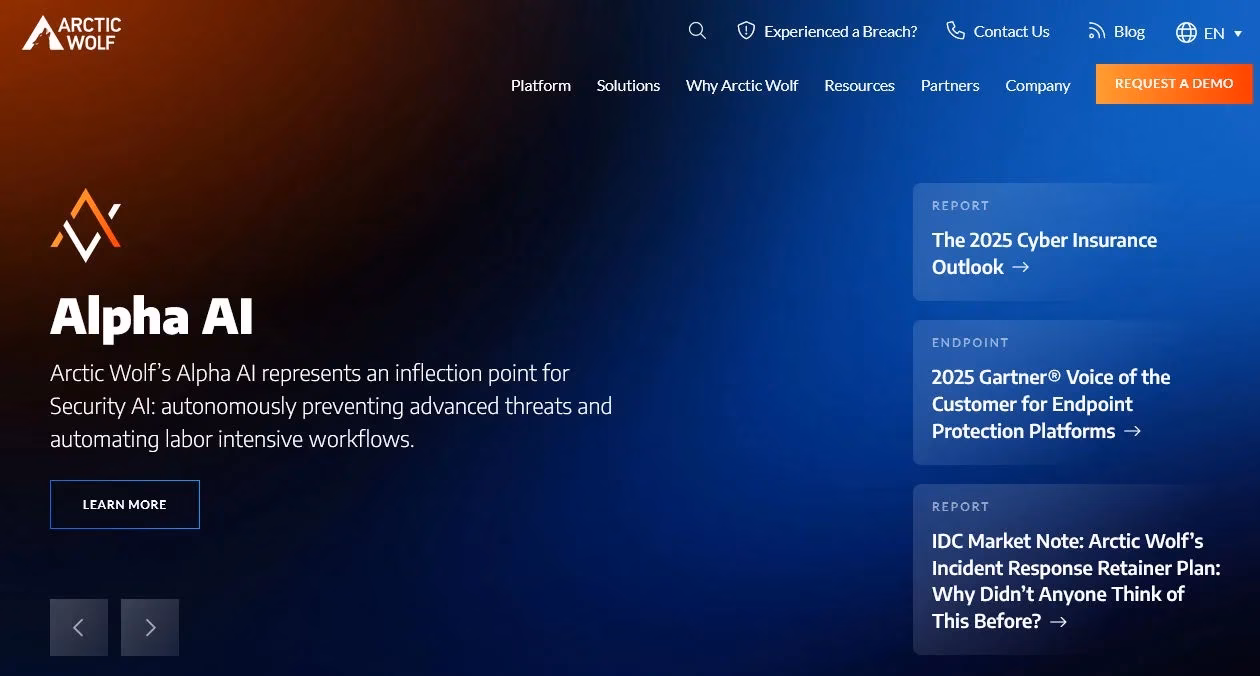The width and height of the screenshot is (1260, 676).
Task: Click the Request a Demo button
Action: coord(1174,84)
